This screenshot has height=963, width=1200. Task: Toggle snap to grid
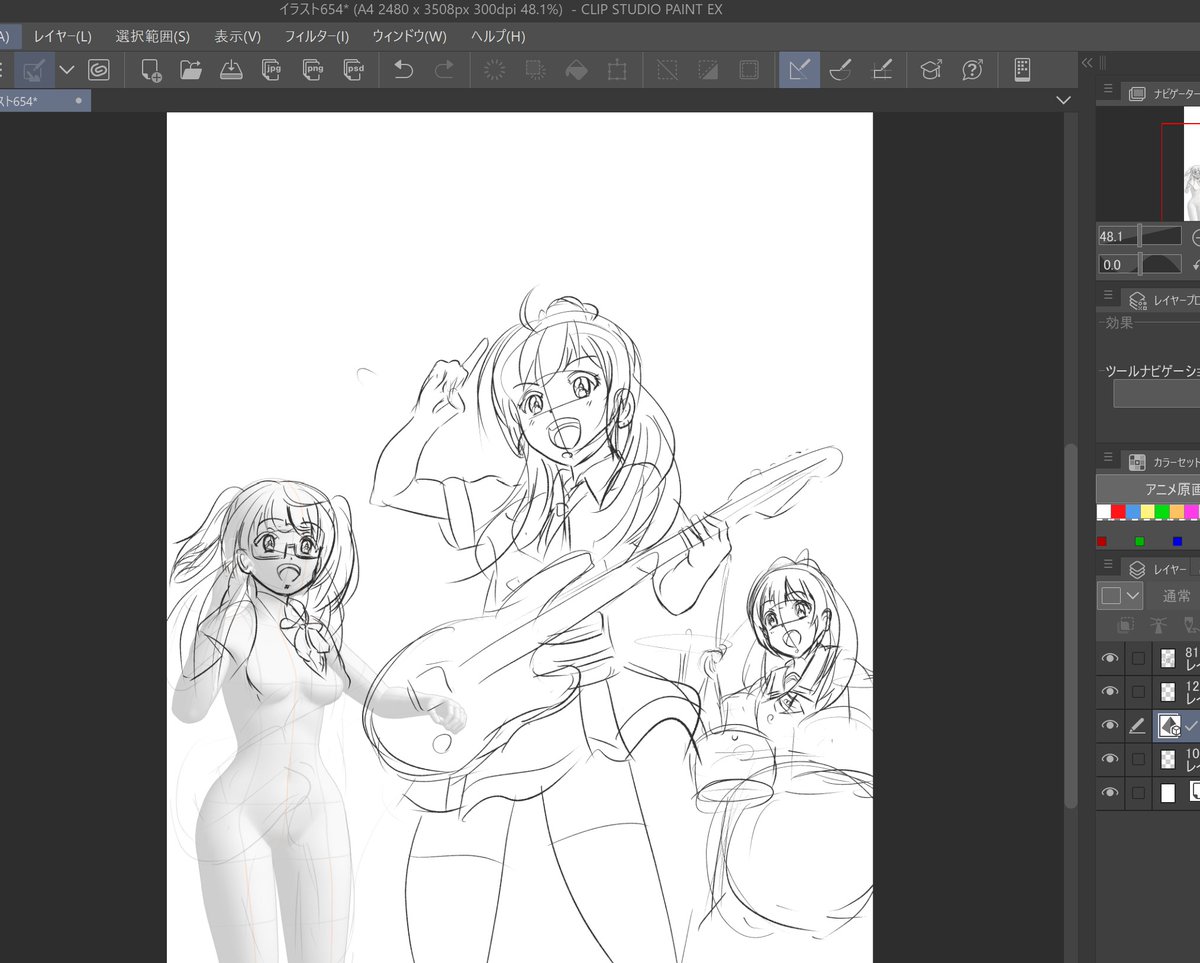[882, 70]
